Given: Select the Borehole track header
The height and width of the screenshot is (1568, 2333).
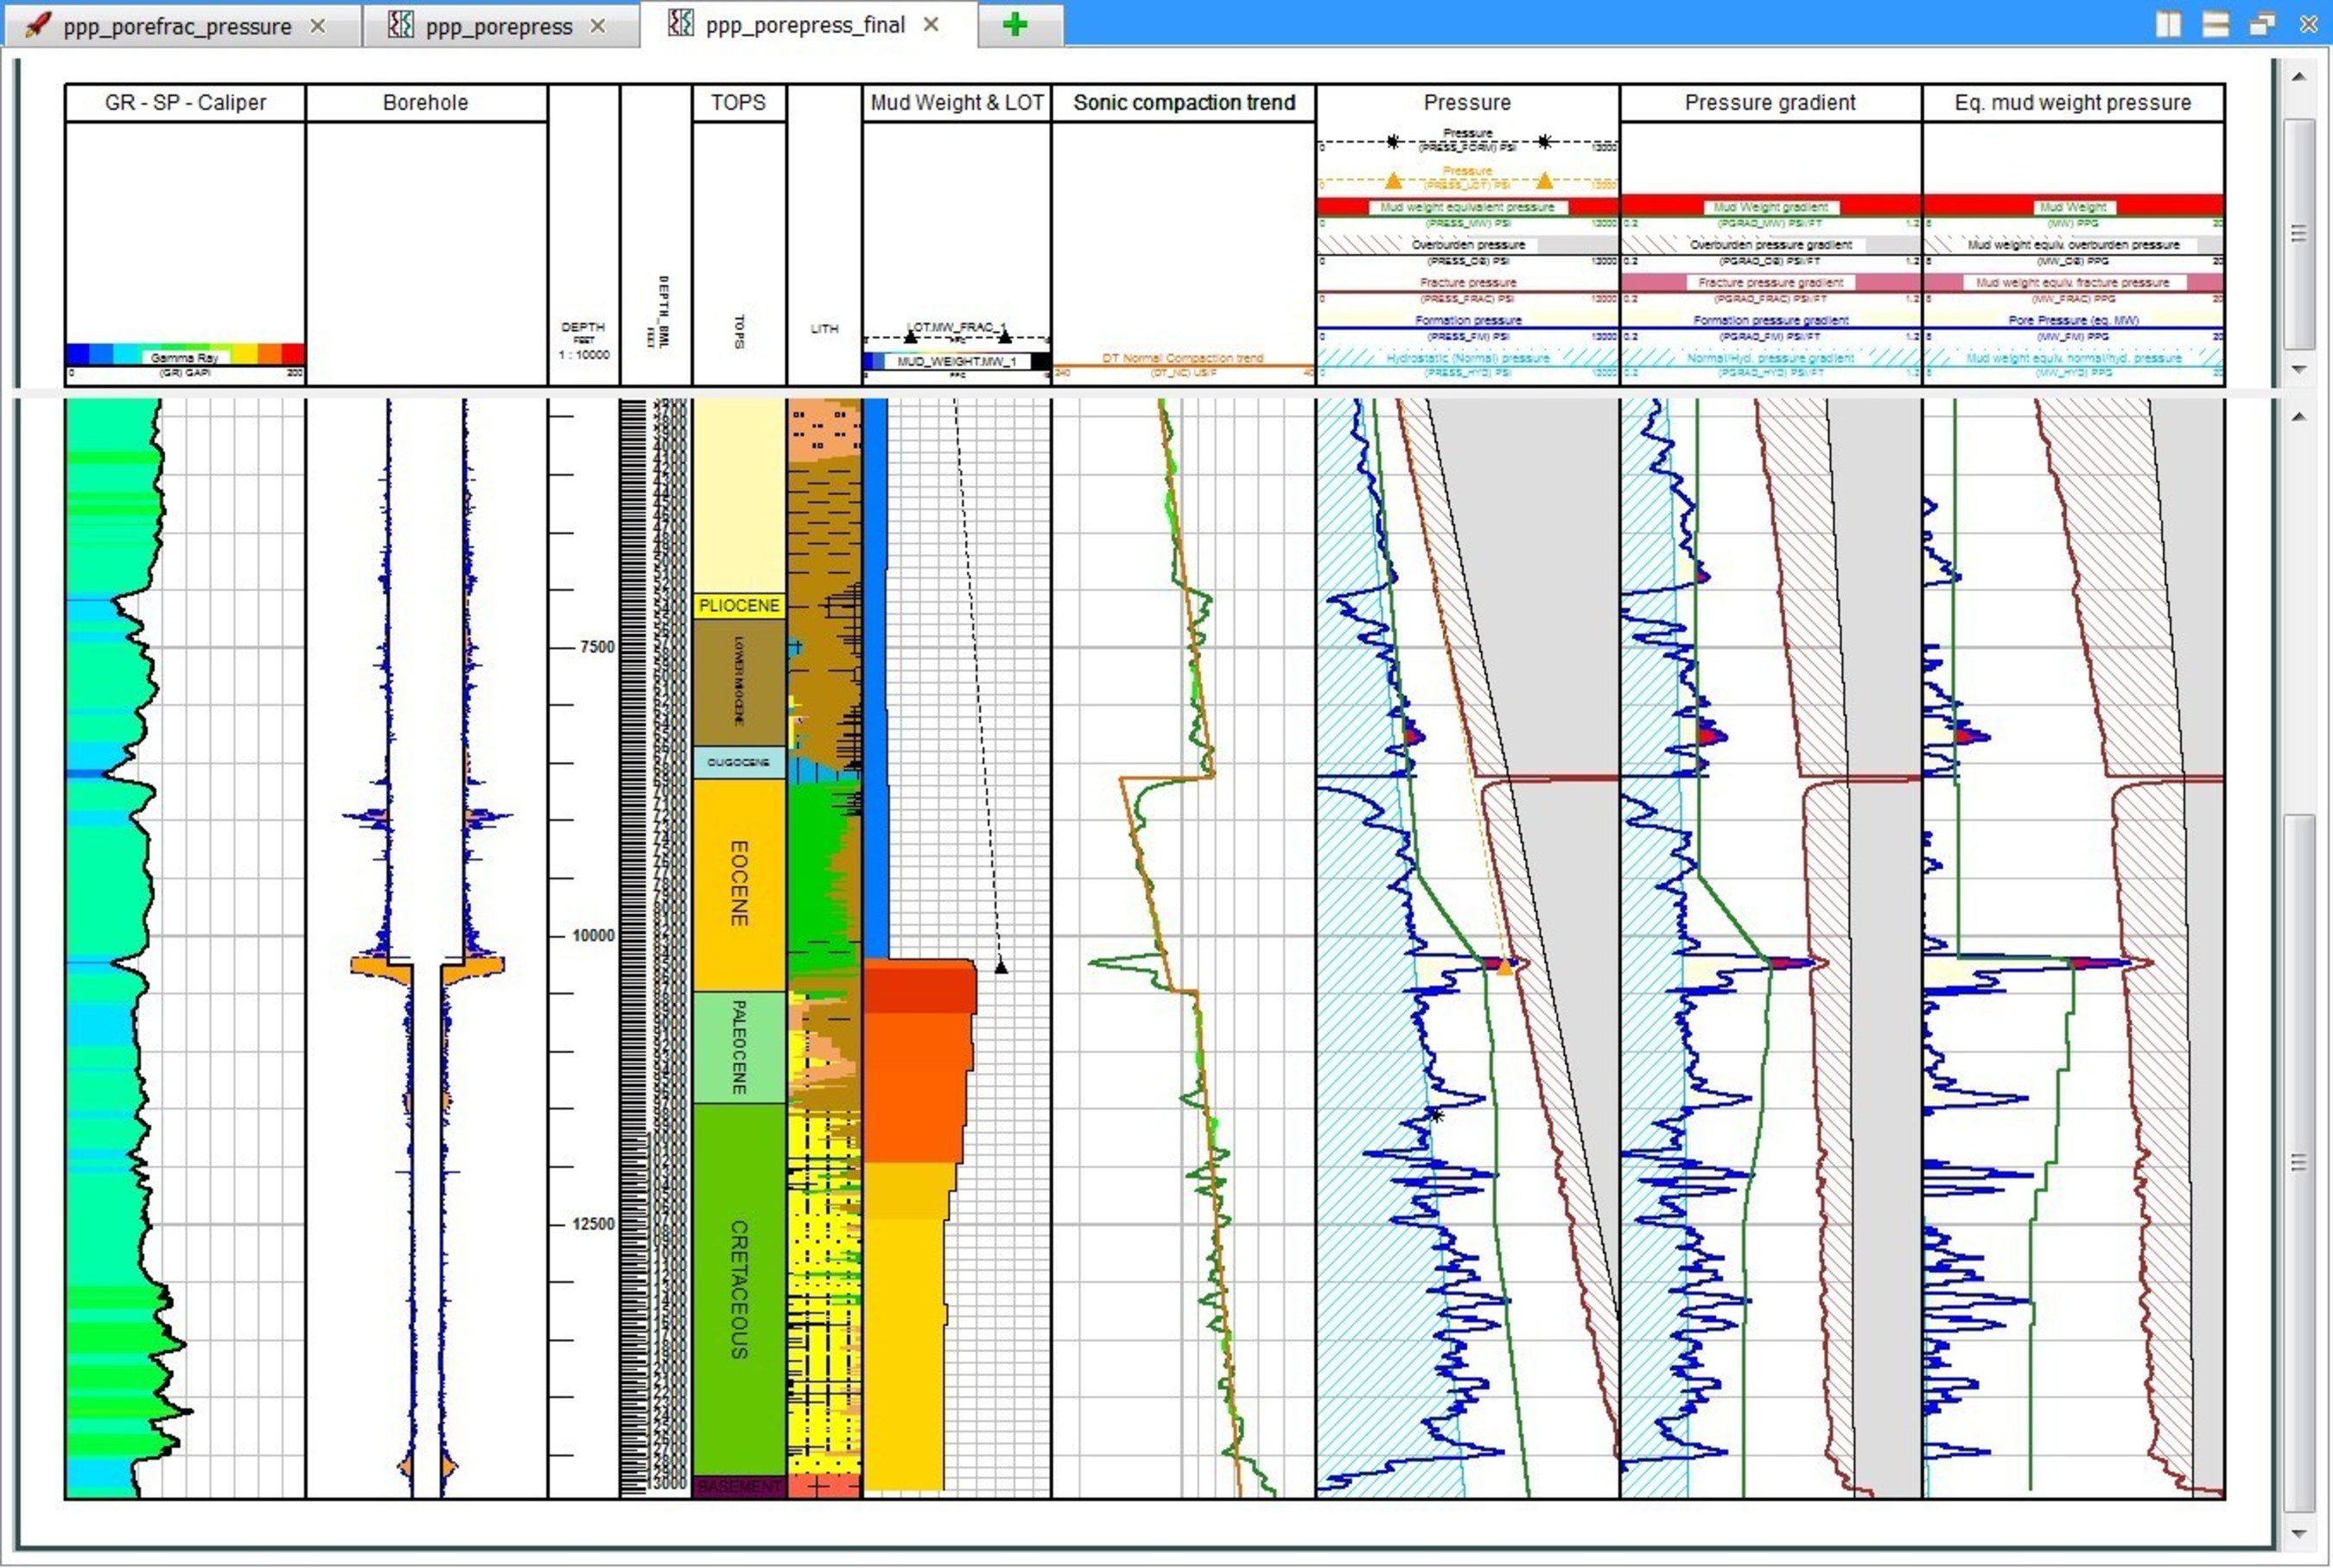Looking at the screenshot, I should (x=426, y=103).
